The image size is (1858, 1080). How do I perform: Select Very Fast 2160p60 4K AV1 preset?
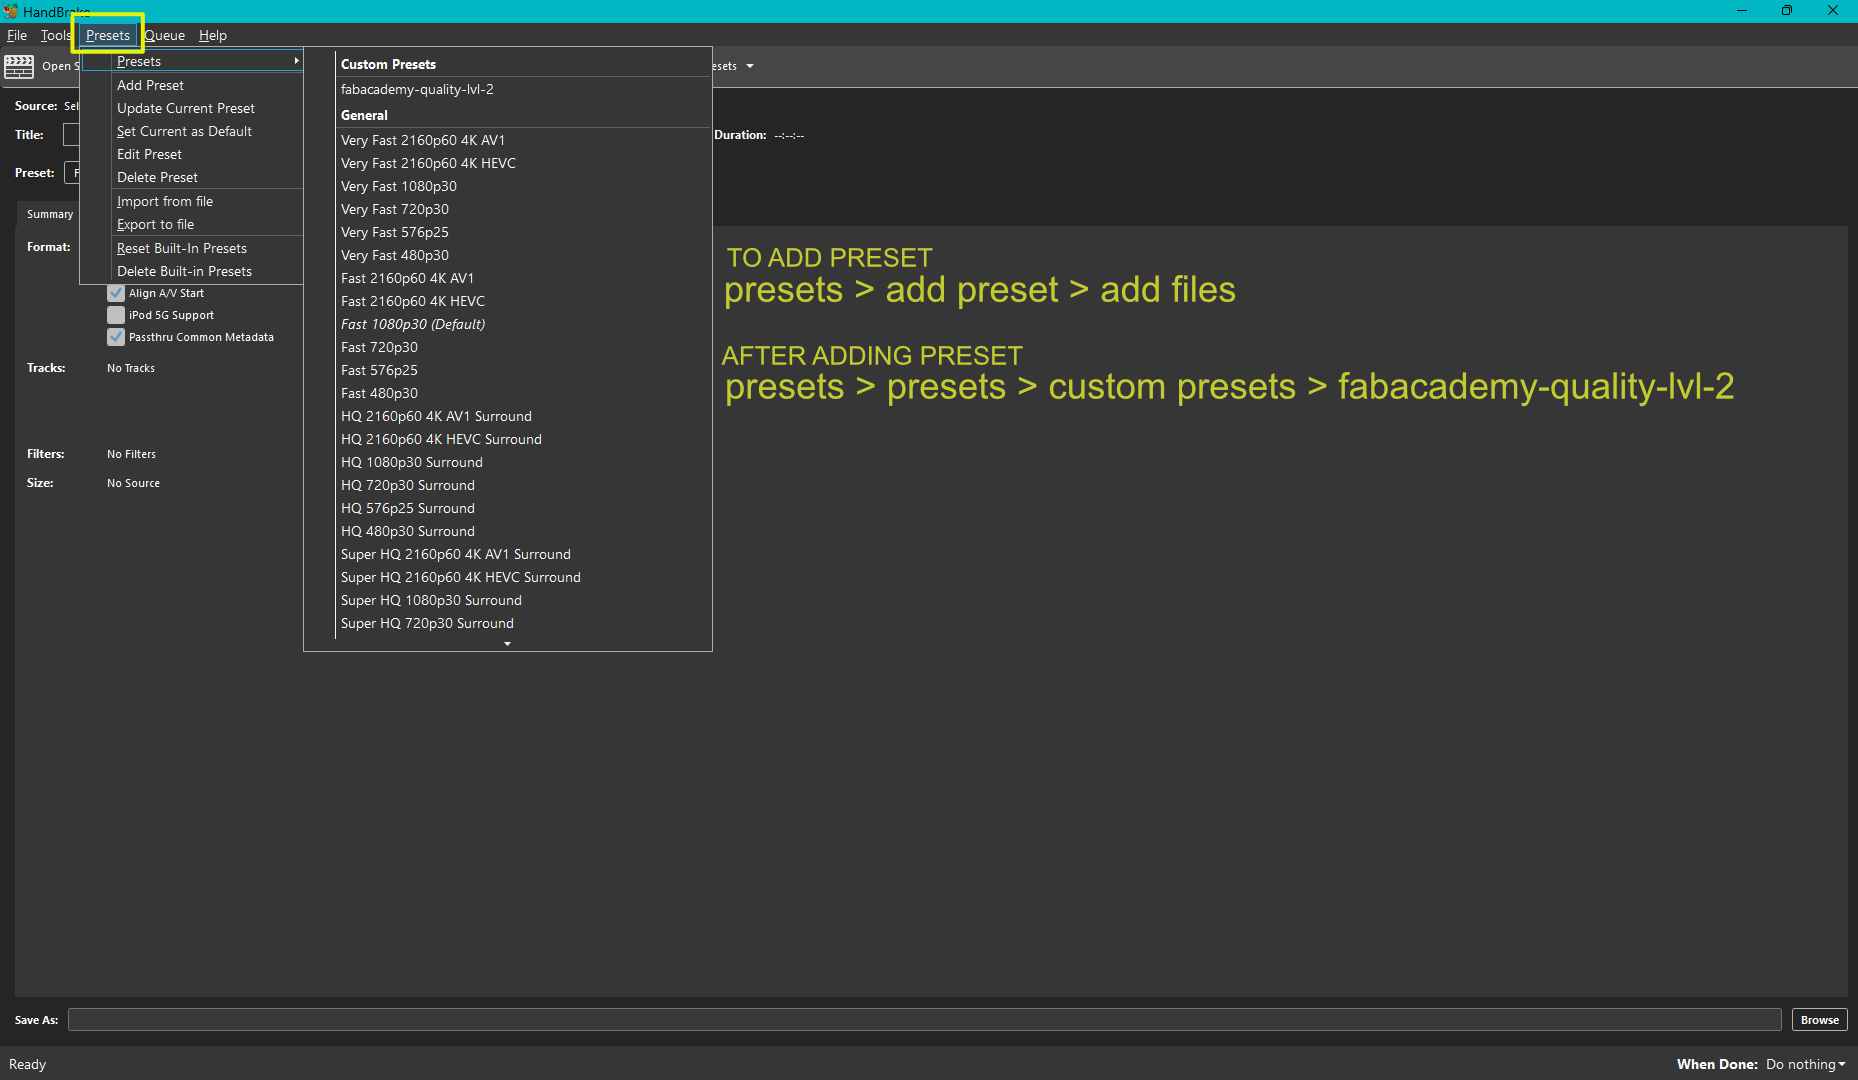click(x=522, y=140)
